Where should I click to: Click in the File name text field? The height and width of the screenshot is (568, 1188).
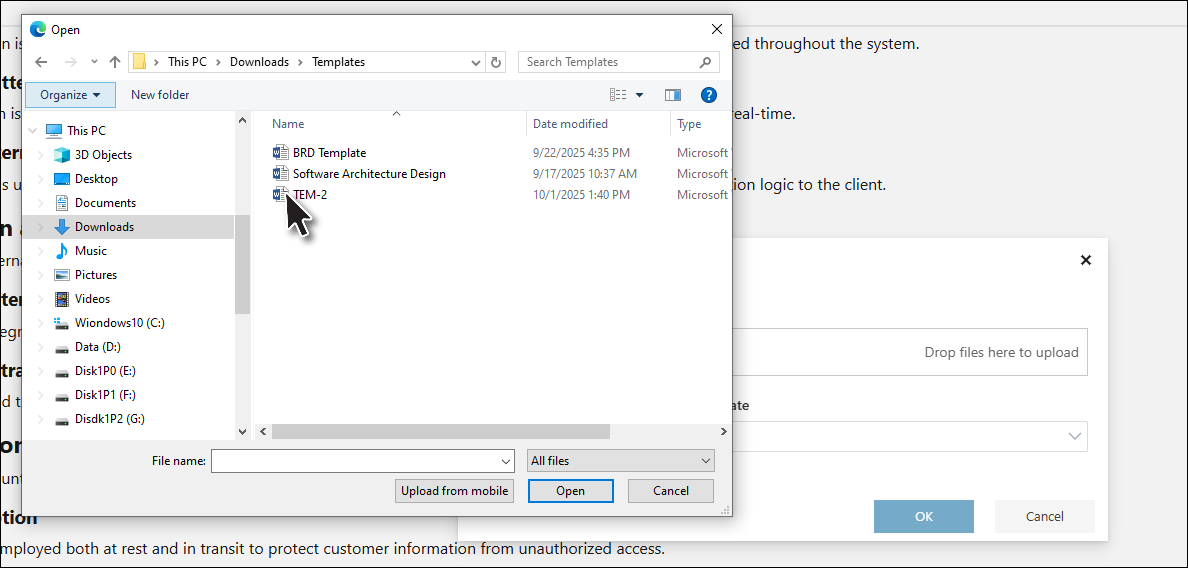pyautogui.click(x=355, y=461)
